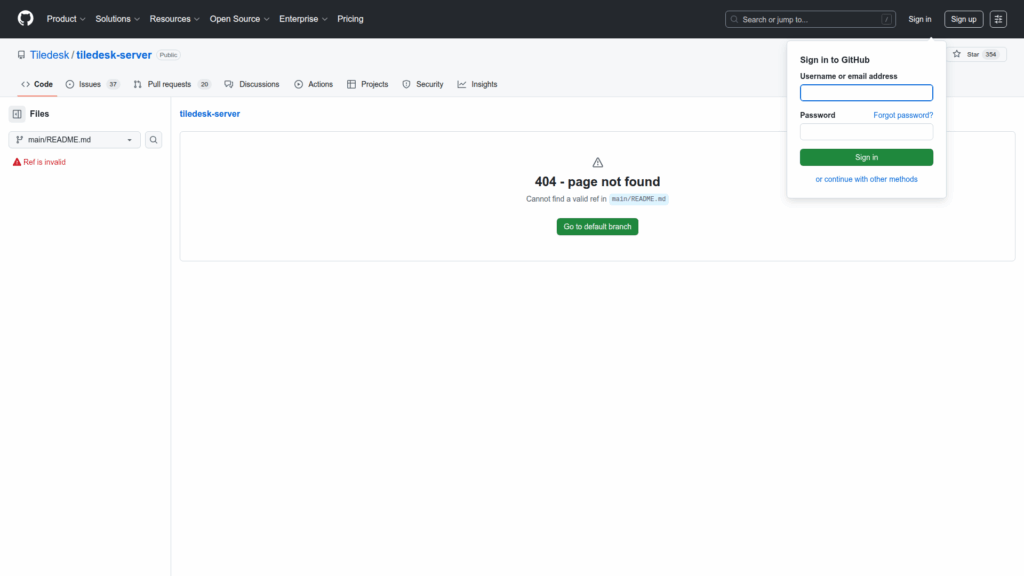Focus the Username or email address field
This screenshot has width=1024, height=576.
866,93
